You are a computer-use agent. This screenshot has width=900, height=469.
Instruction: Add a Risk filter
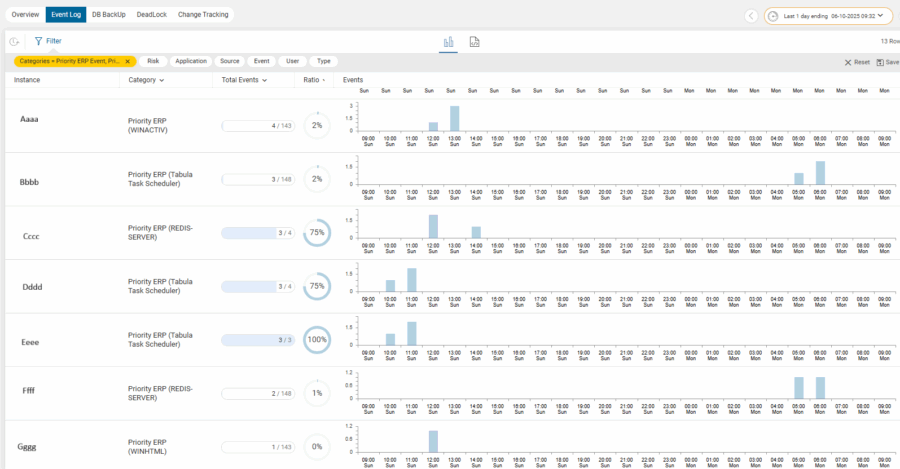tap(153, 61)
